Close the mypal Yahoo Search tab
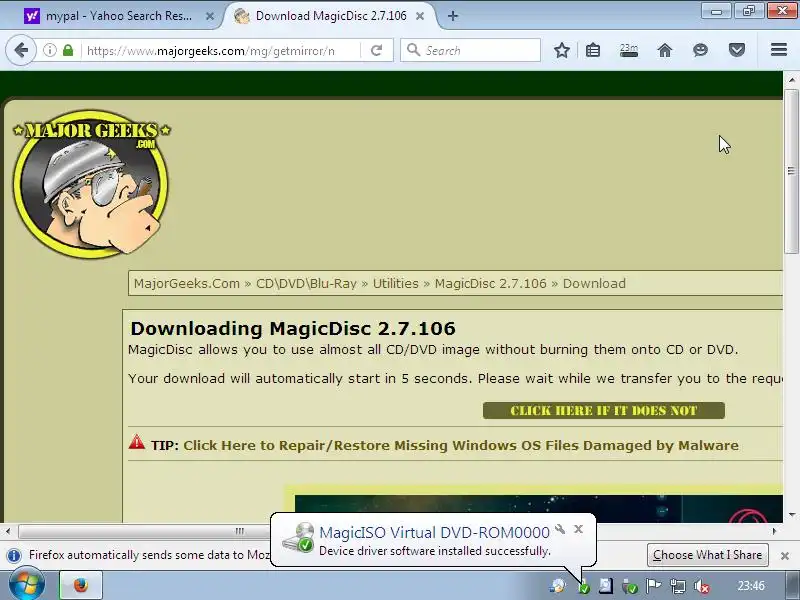Viewport: 800px width, 600px height. point(210,16)
